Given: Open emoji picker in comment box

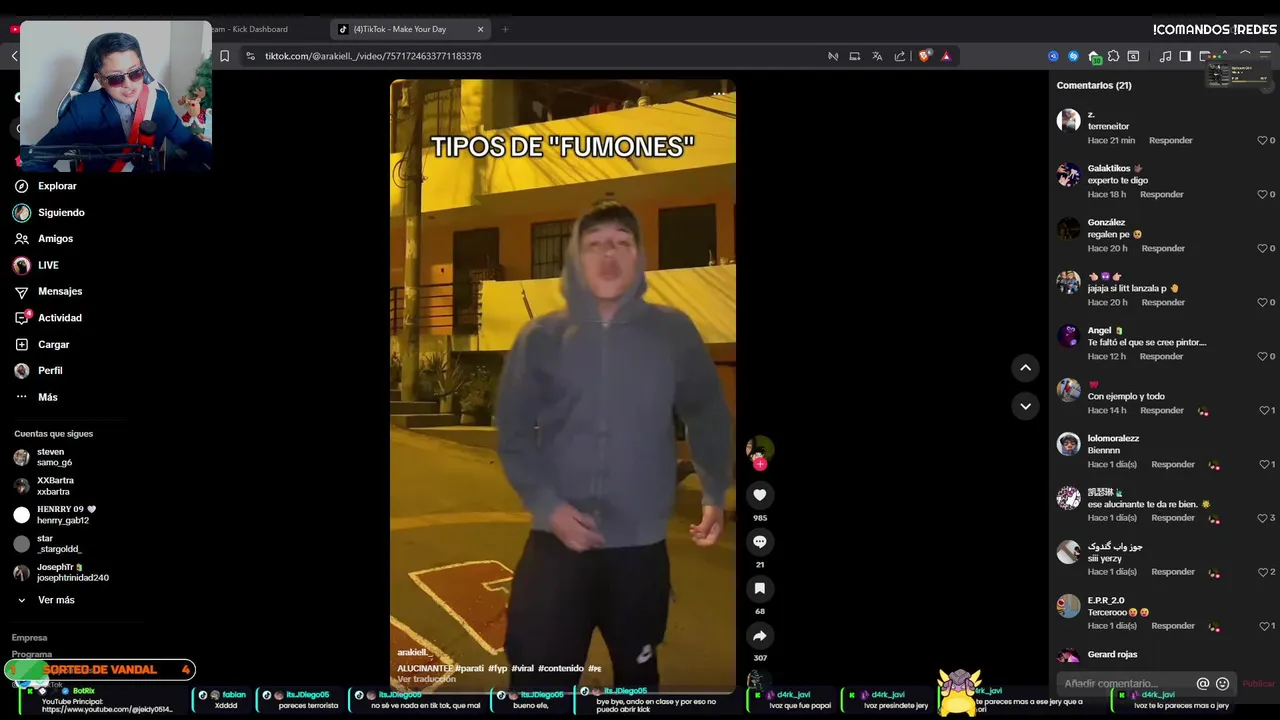Looking at the screenshot, I should point(1222,684).
